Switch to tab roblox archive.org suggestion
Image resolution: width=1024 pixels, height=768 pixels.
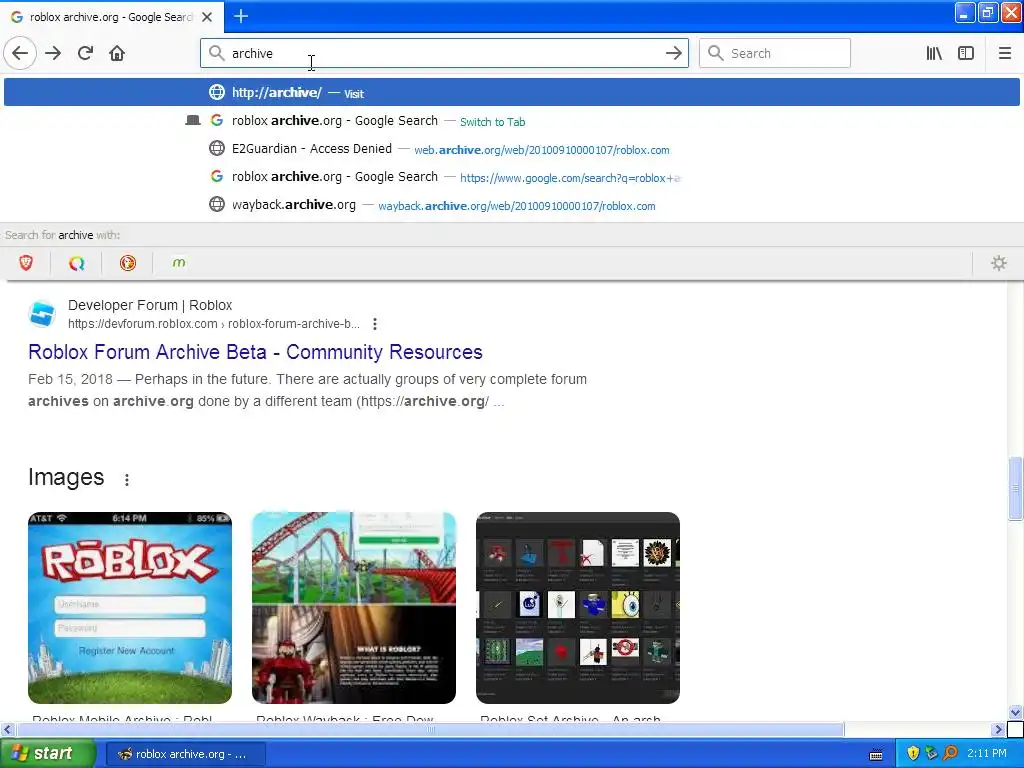point(512,121)
